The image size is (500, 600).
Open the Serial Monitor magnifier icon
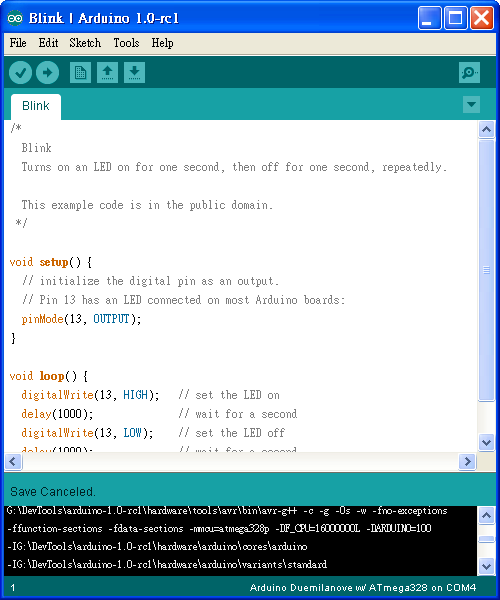(469, 73)
